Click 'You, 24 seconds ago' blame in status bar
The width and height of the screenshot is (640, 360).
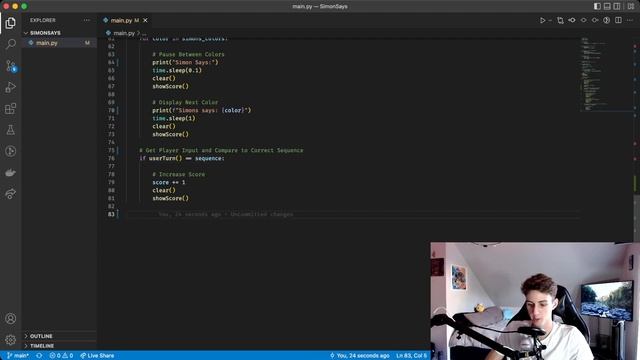click(359, 356)
